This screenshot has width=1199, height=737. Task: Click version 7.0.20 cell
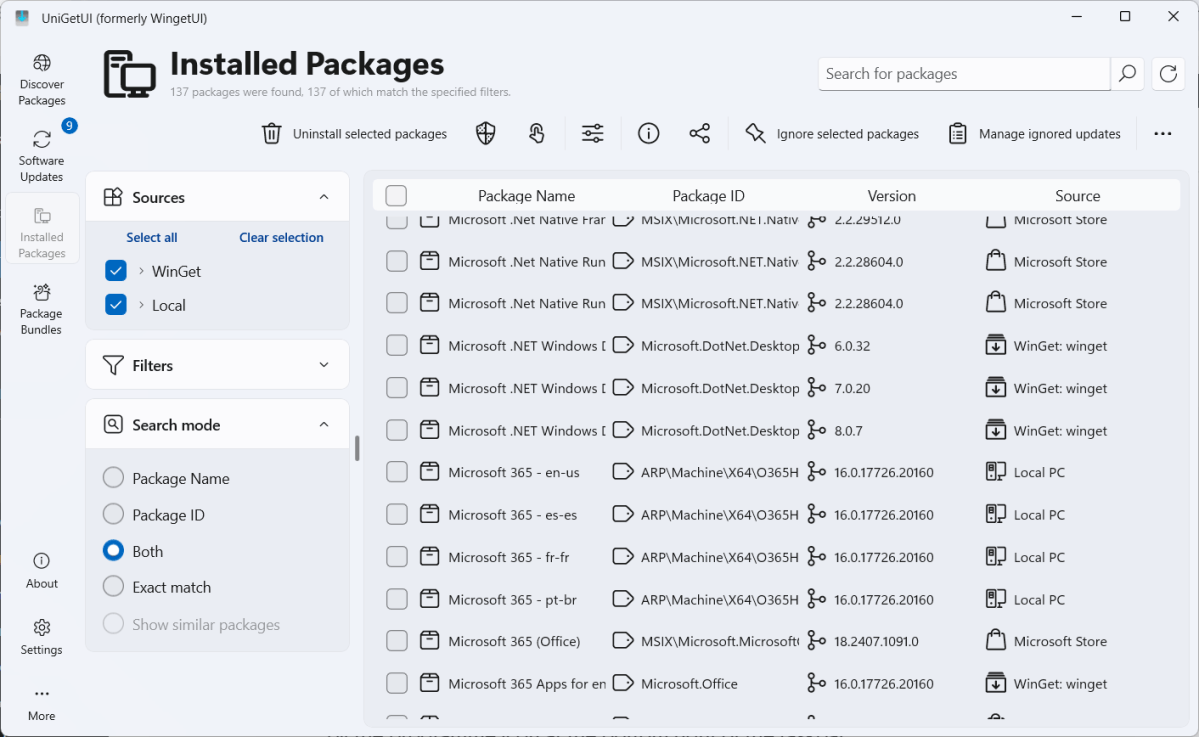852,388
